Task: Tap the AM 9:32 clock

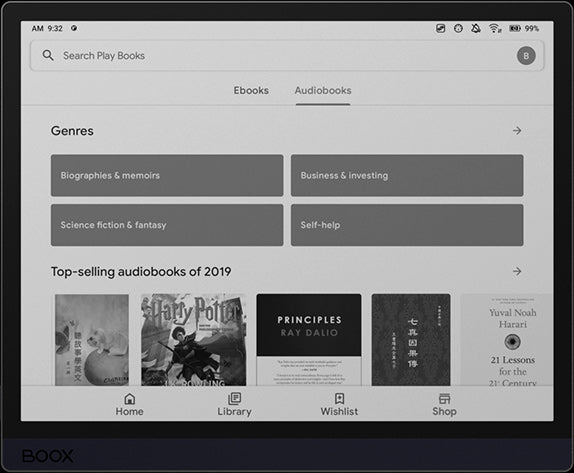Action: point(47,28)
